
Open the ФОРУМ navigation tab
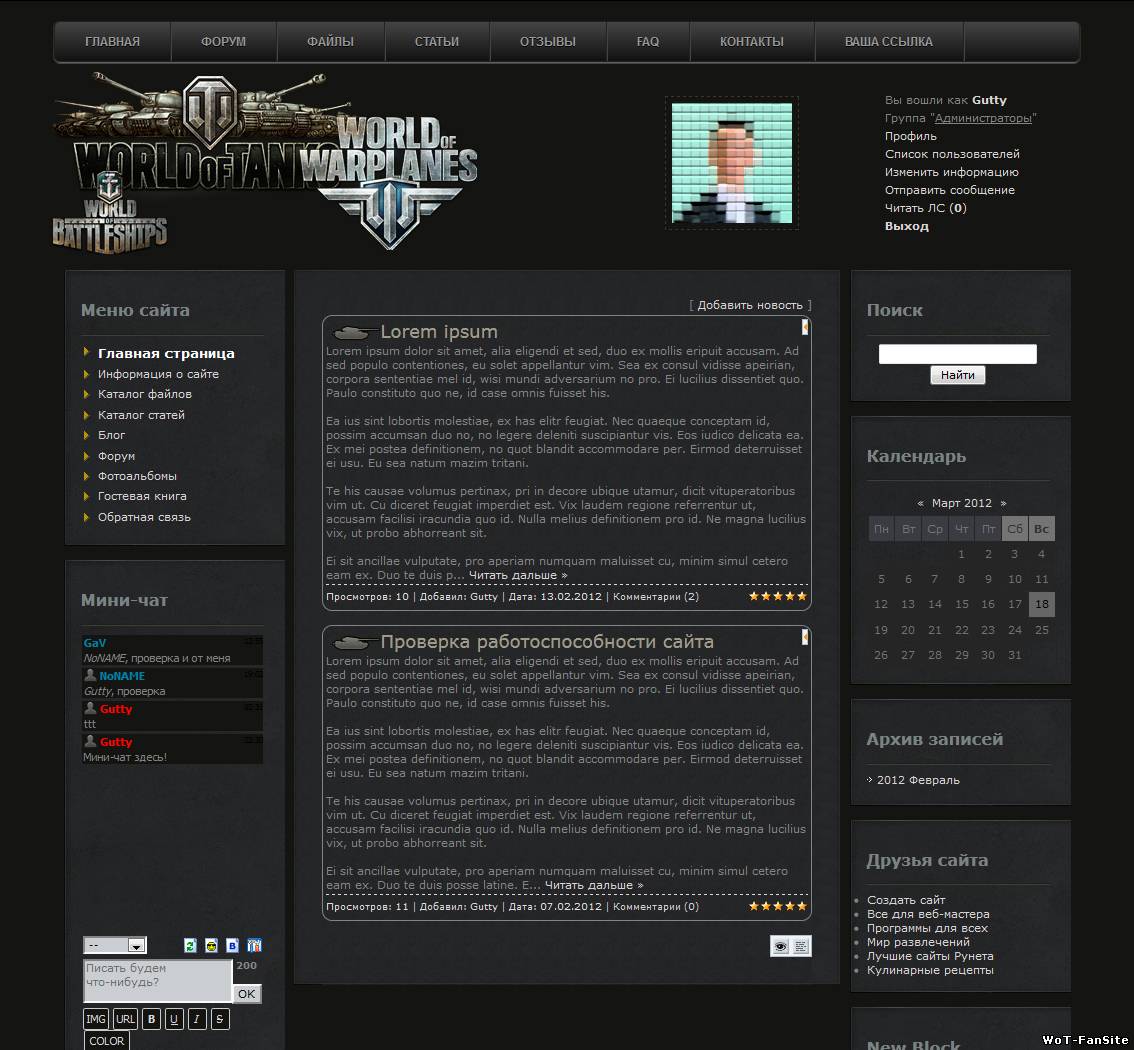click(x=223, y=42)
